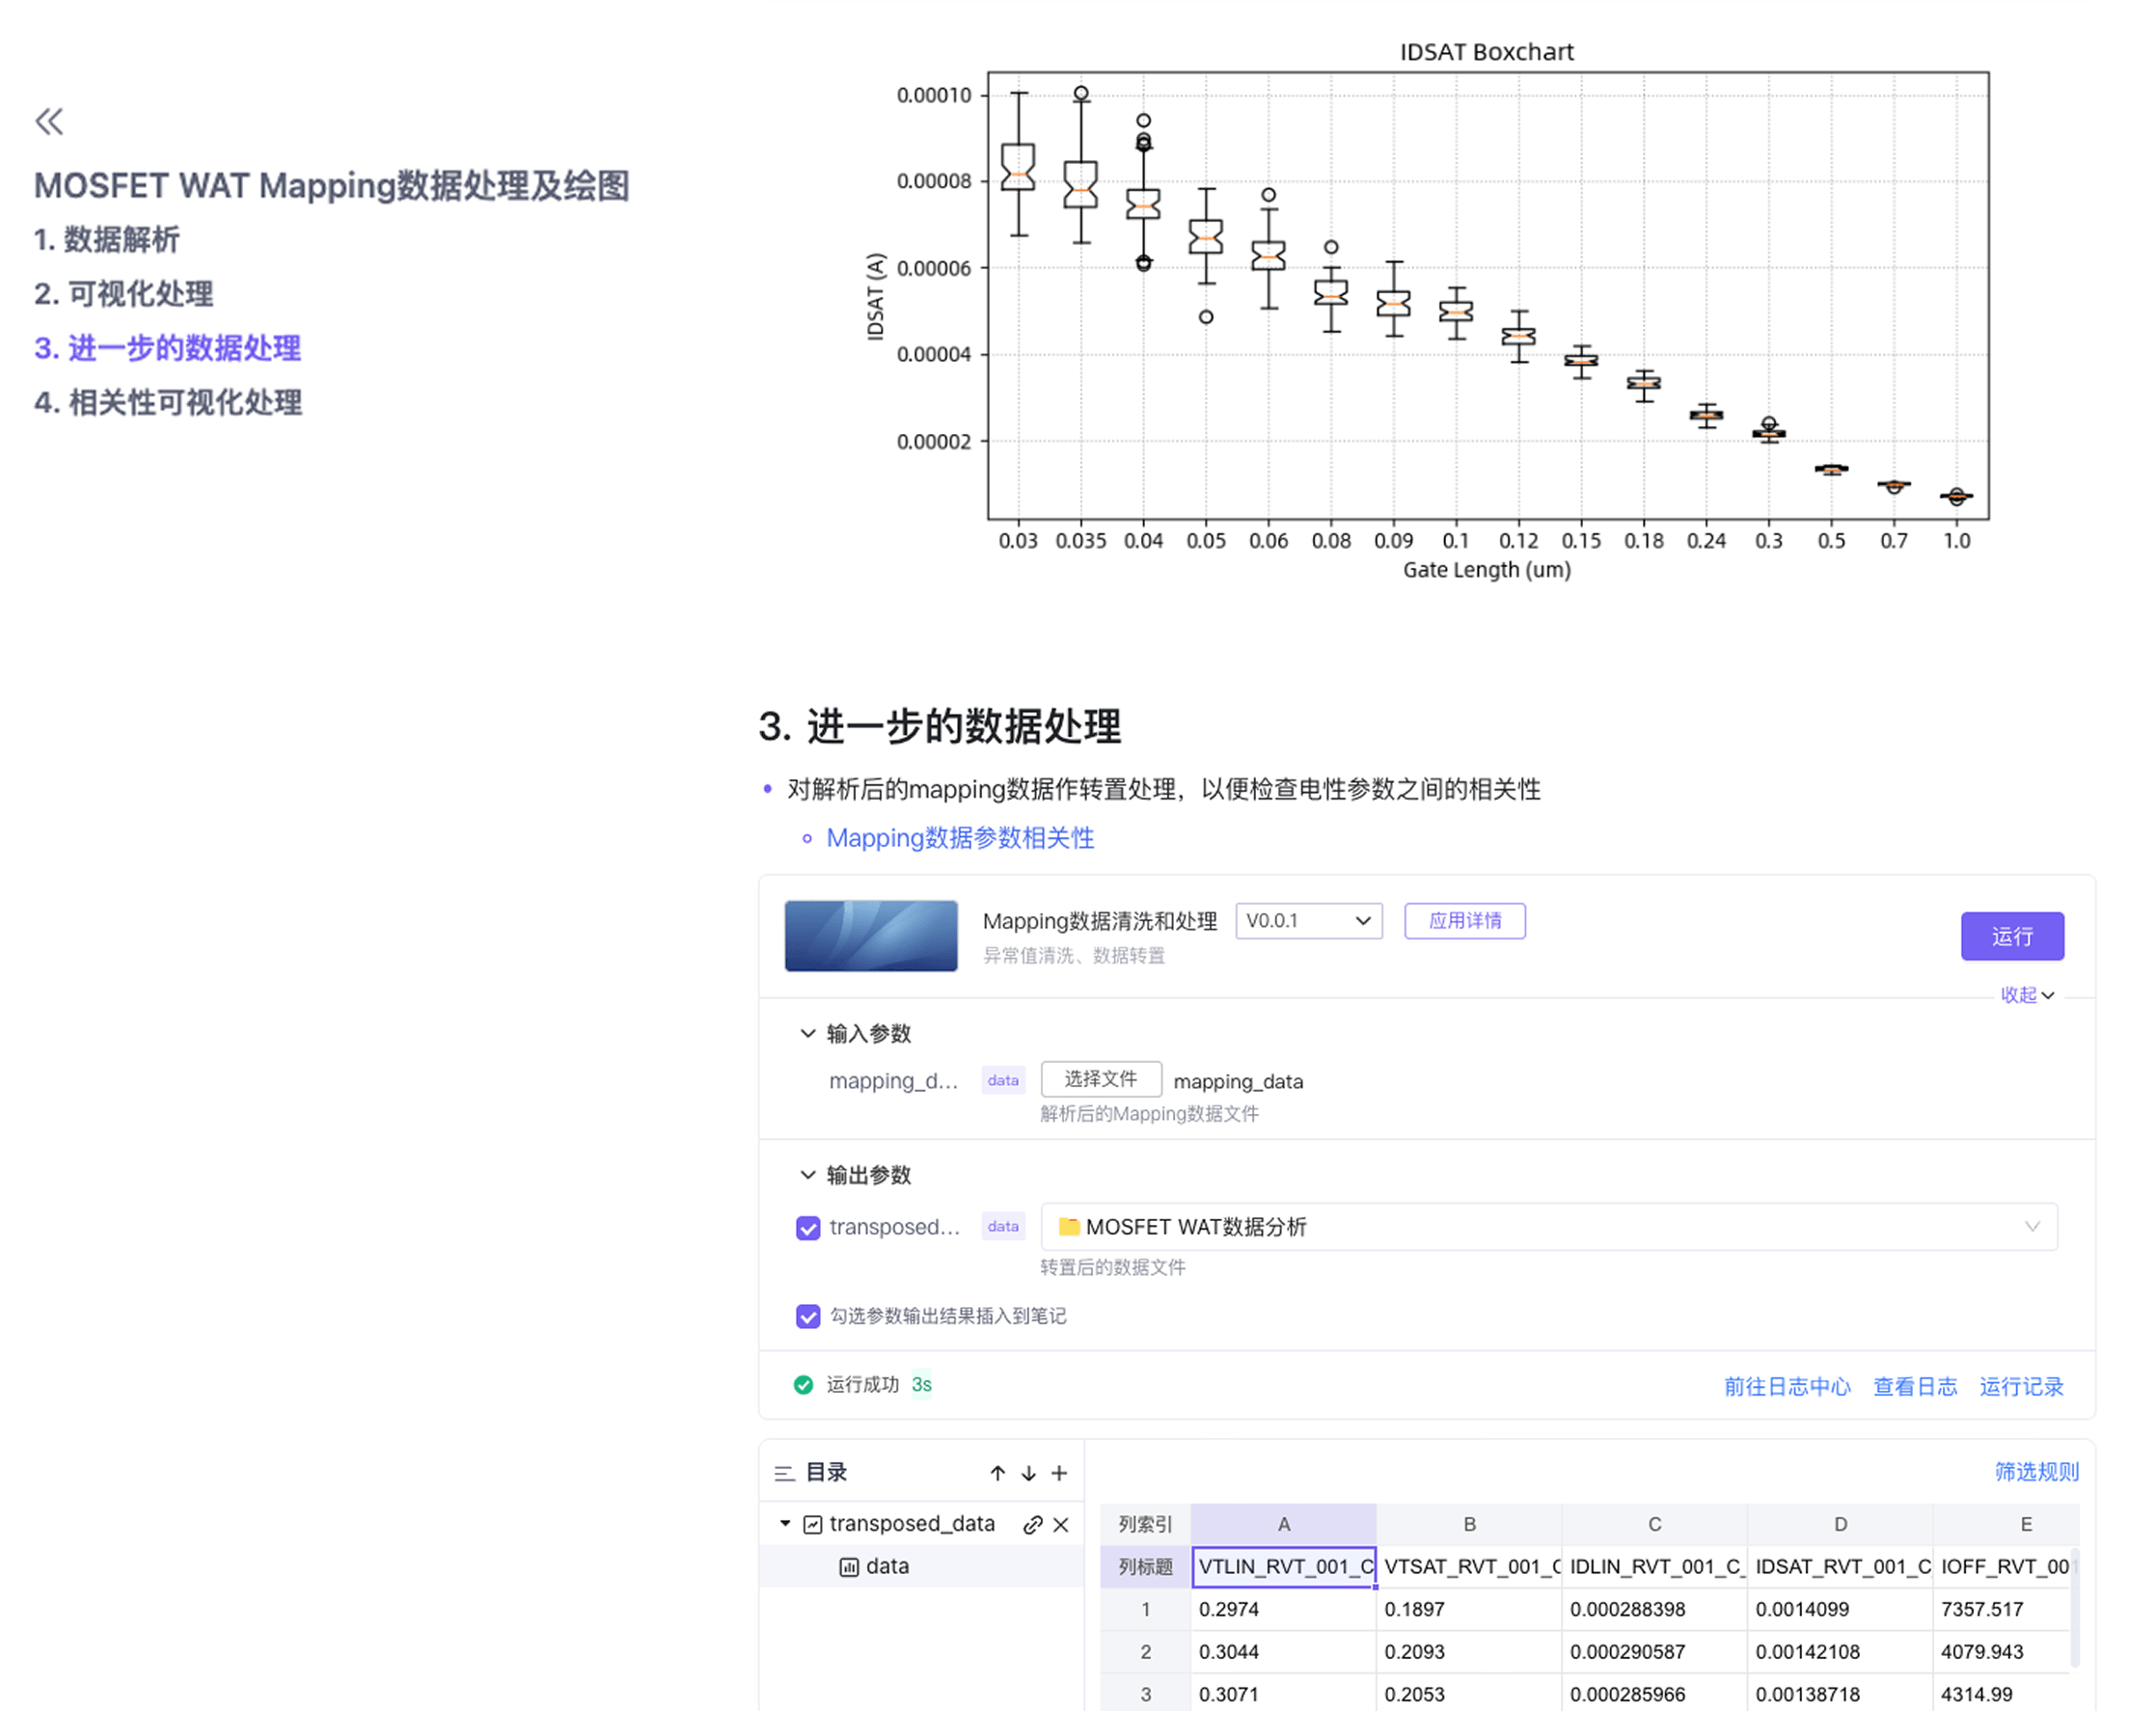
Task: Open MOSFET WAT数据分析 folder dropdown
Action: tap(1548, 1227)
